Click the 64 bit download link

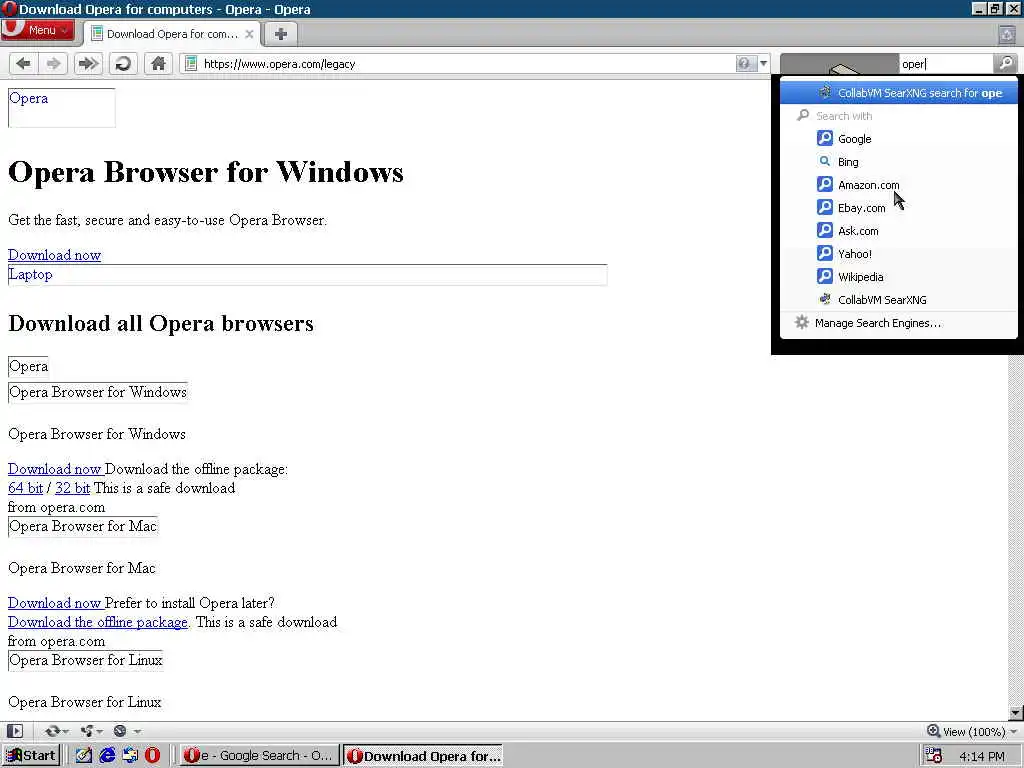[25, 488]
